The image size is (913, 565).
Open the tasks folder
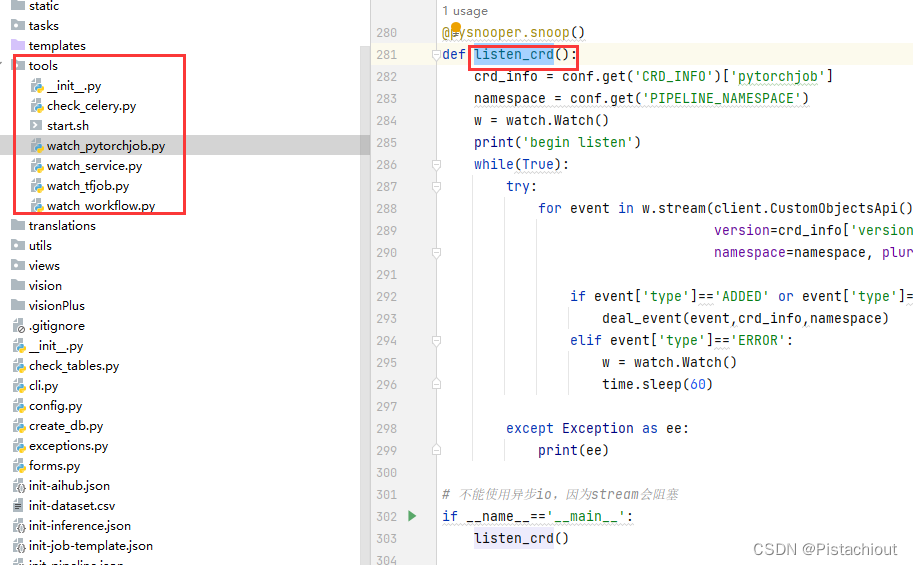click(44, 26)
